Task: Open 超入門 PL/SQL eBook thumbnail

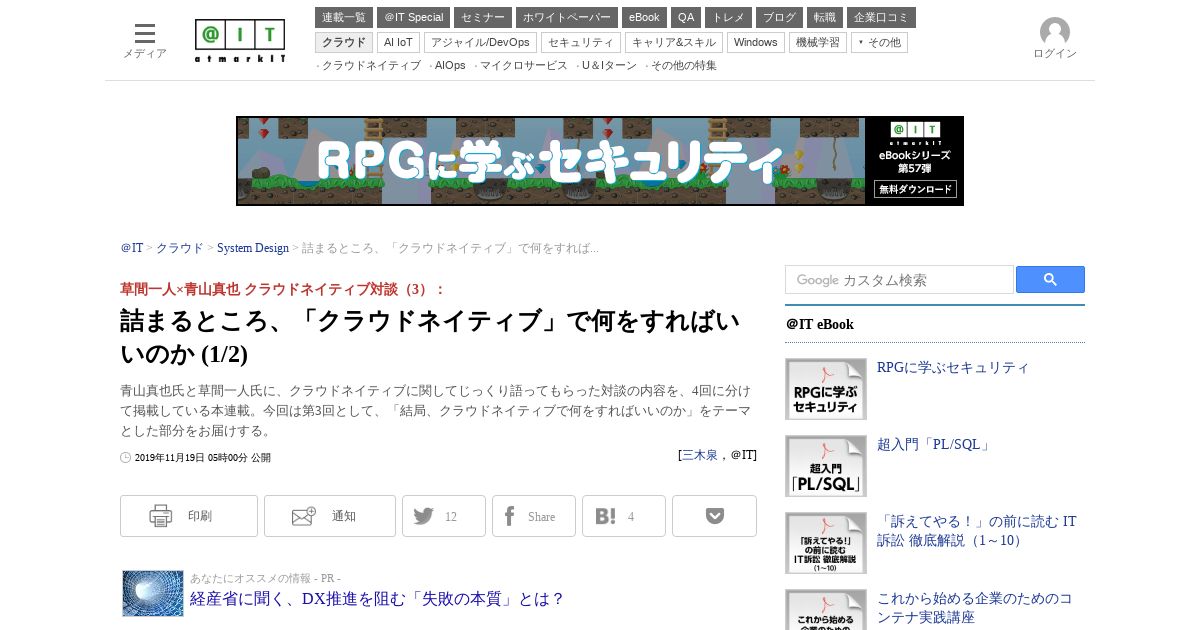Action: 826,466
